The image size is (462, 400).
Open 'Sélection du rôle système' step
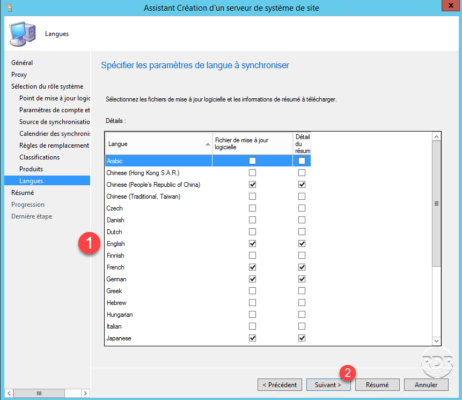(47, 86)
